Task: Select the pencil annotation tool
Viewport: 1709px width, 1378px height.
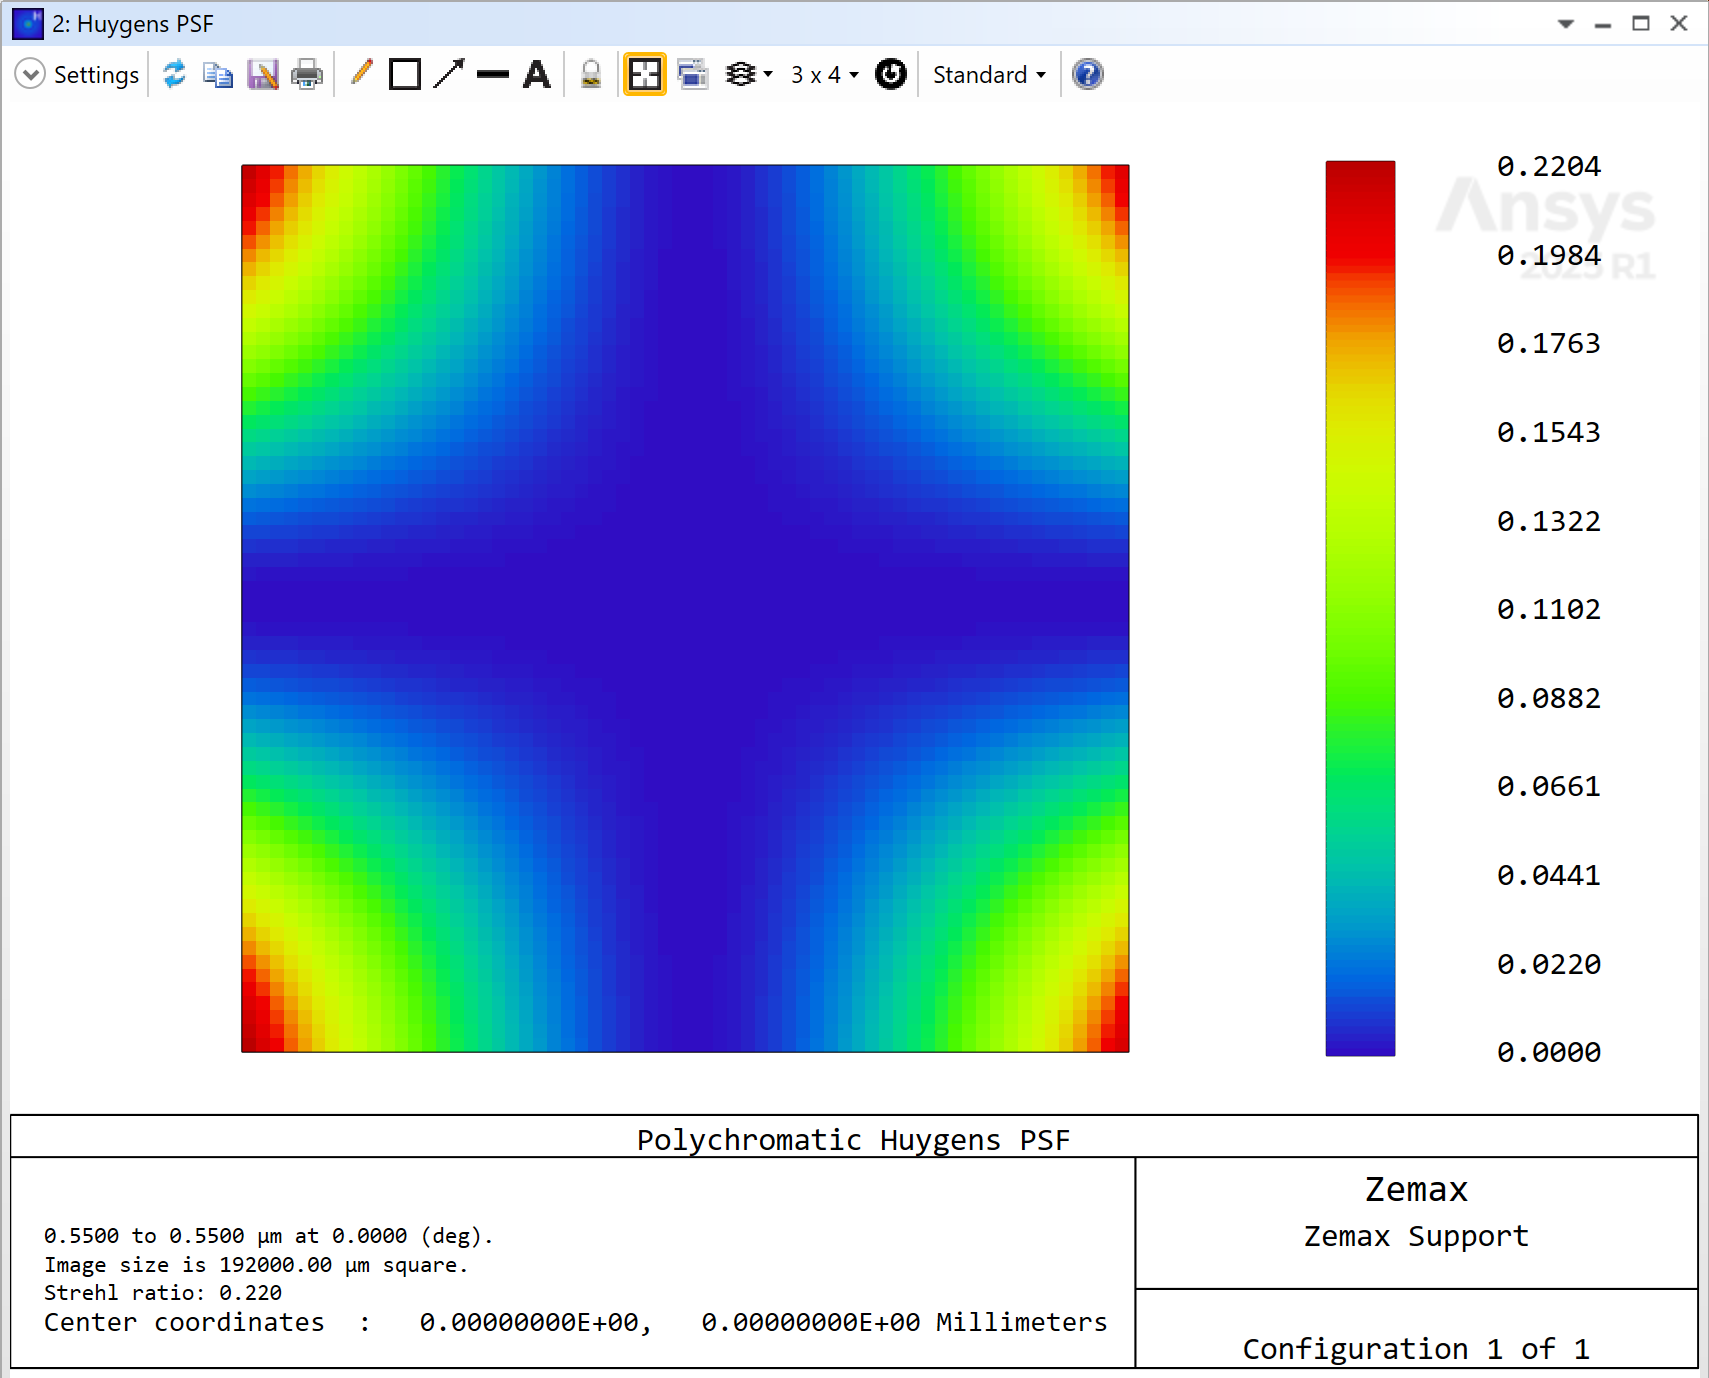Action: point(361,74)
